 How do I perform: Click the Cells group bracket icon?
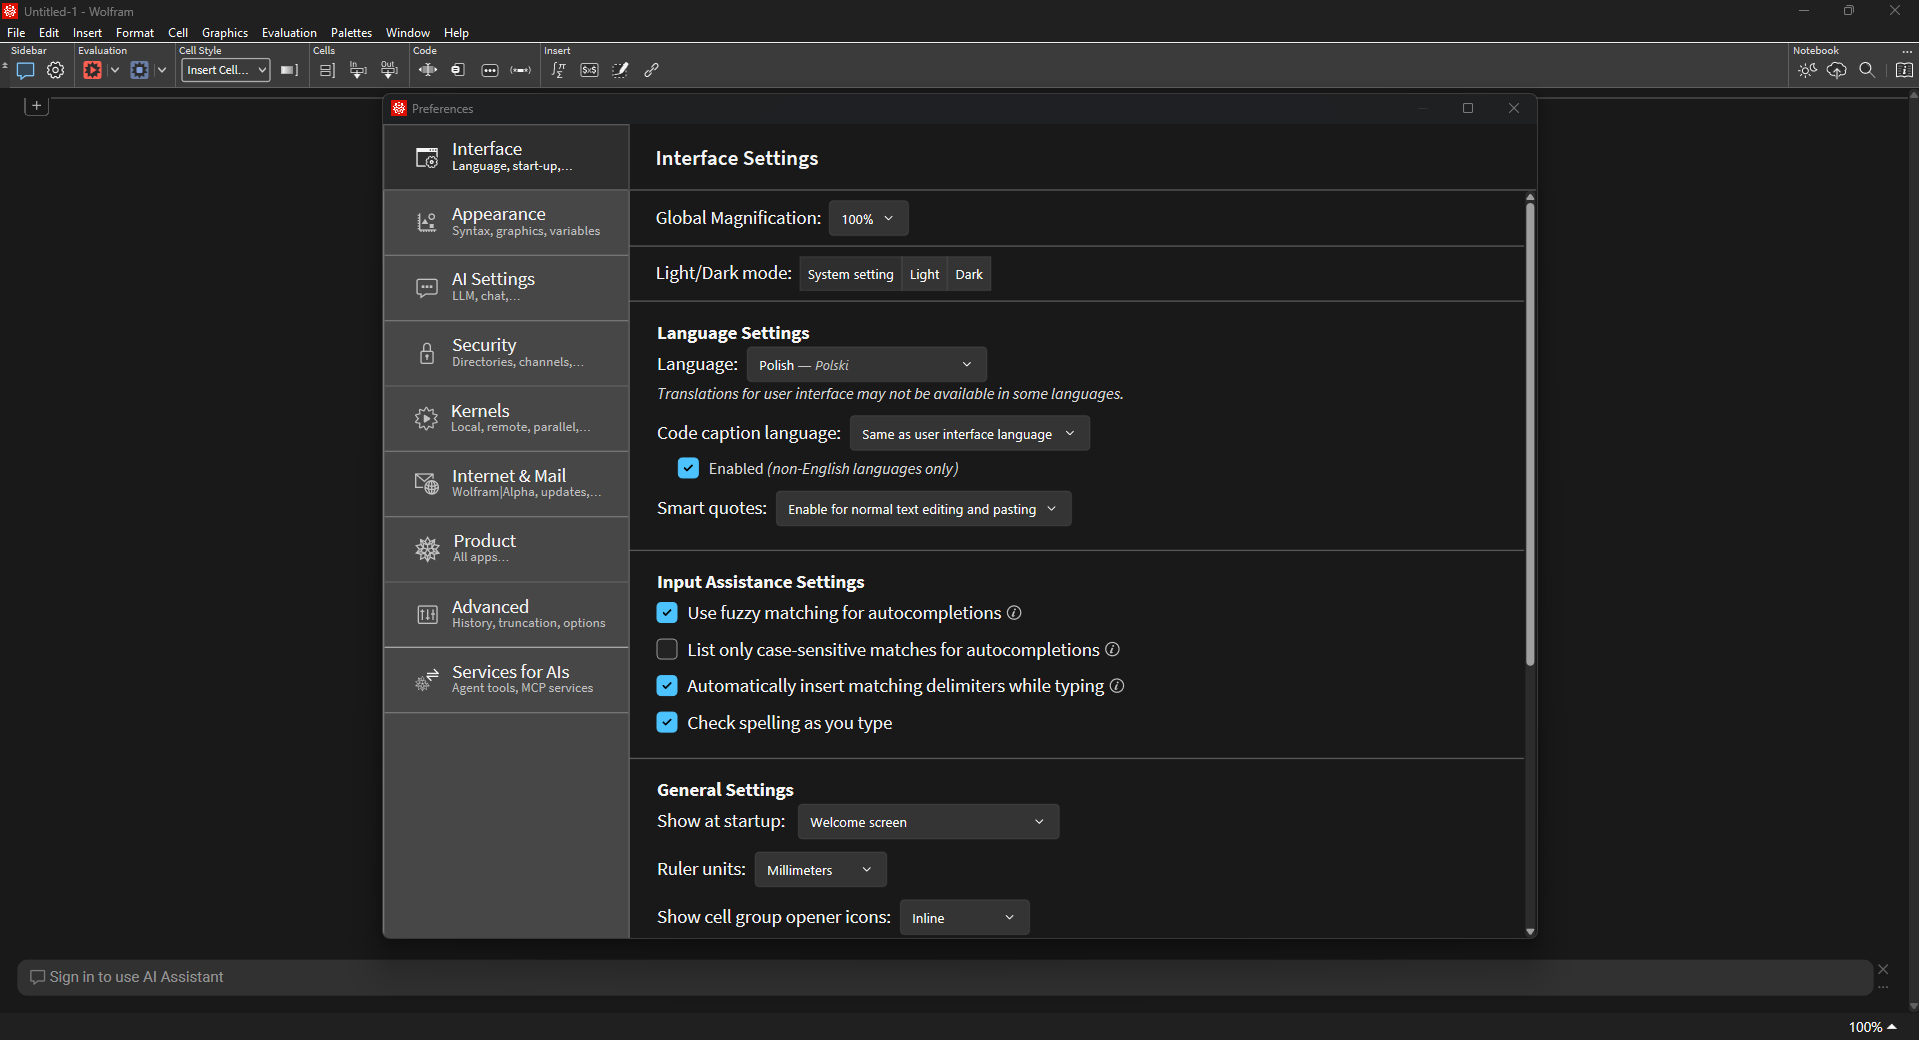pos(327,70)
